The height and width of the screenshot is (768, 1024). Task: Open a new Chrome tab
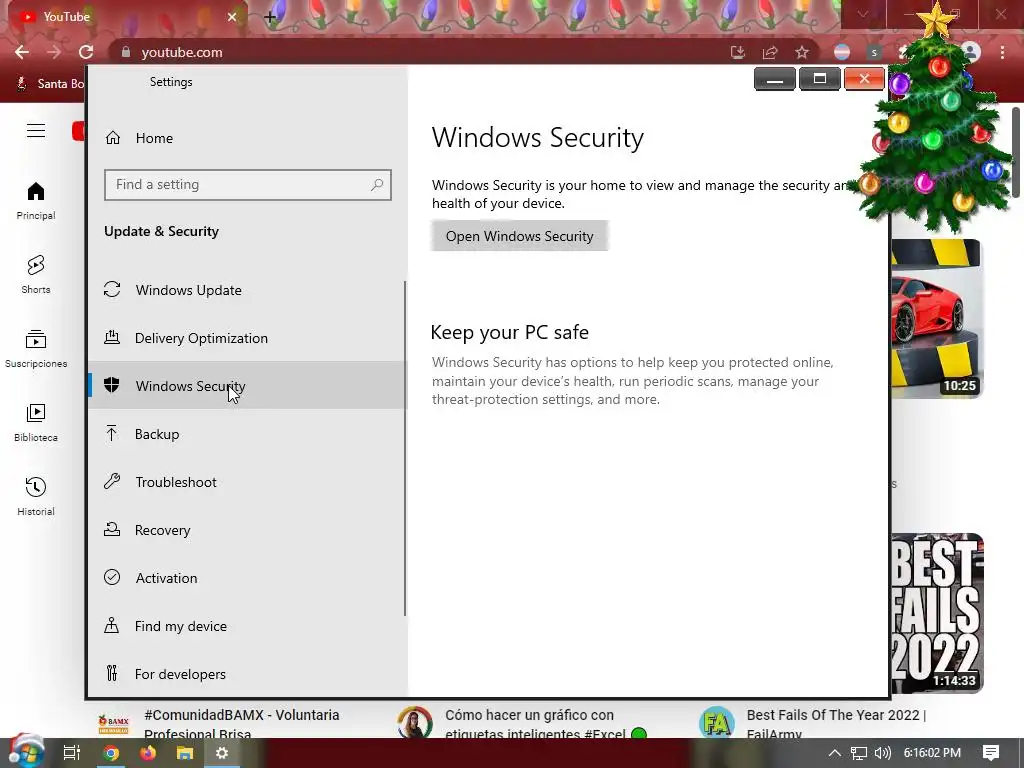click(x=270, y=17)
